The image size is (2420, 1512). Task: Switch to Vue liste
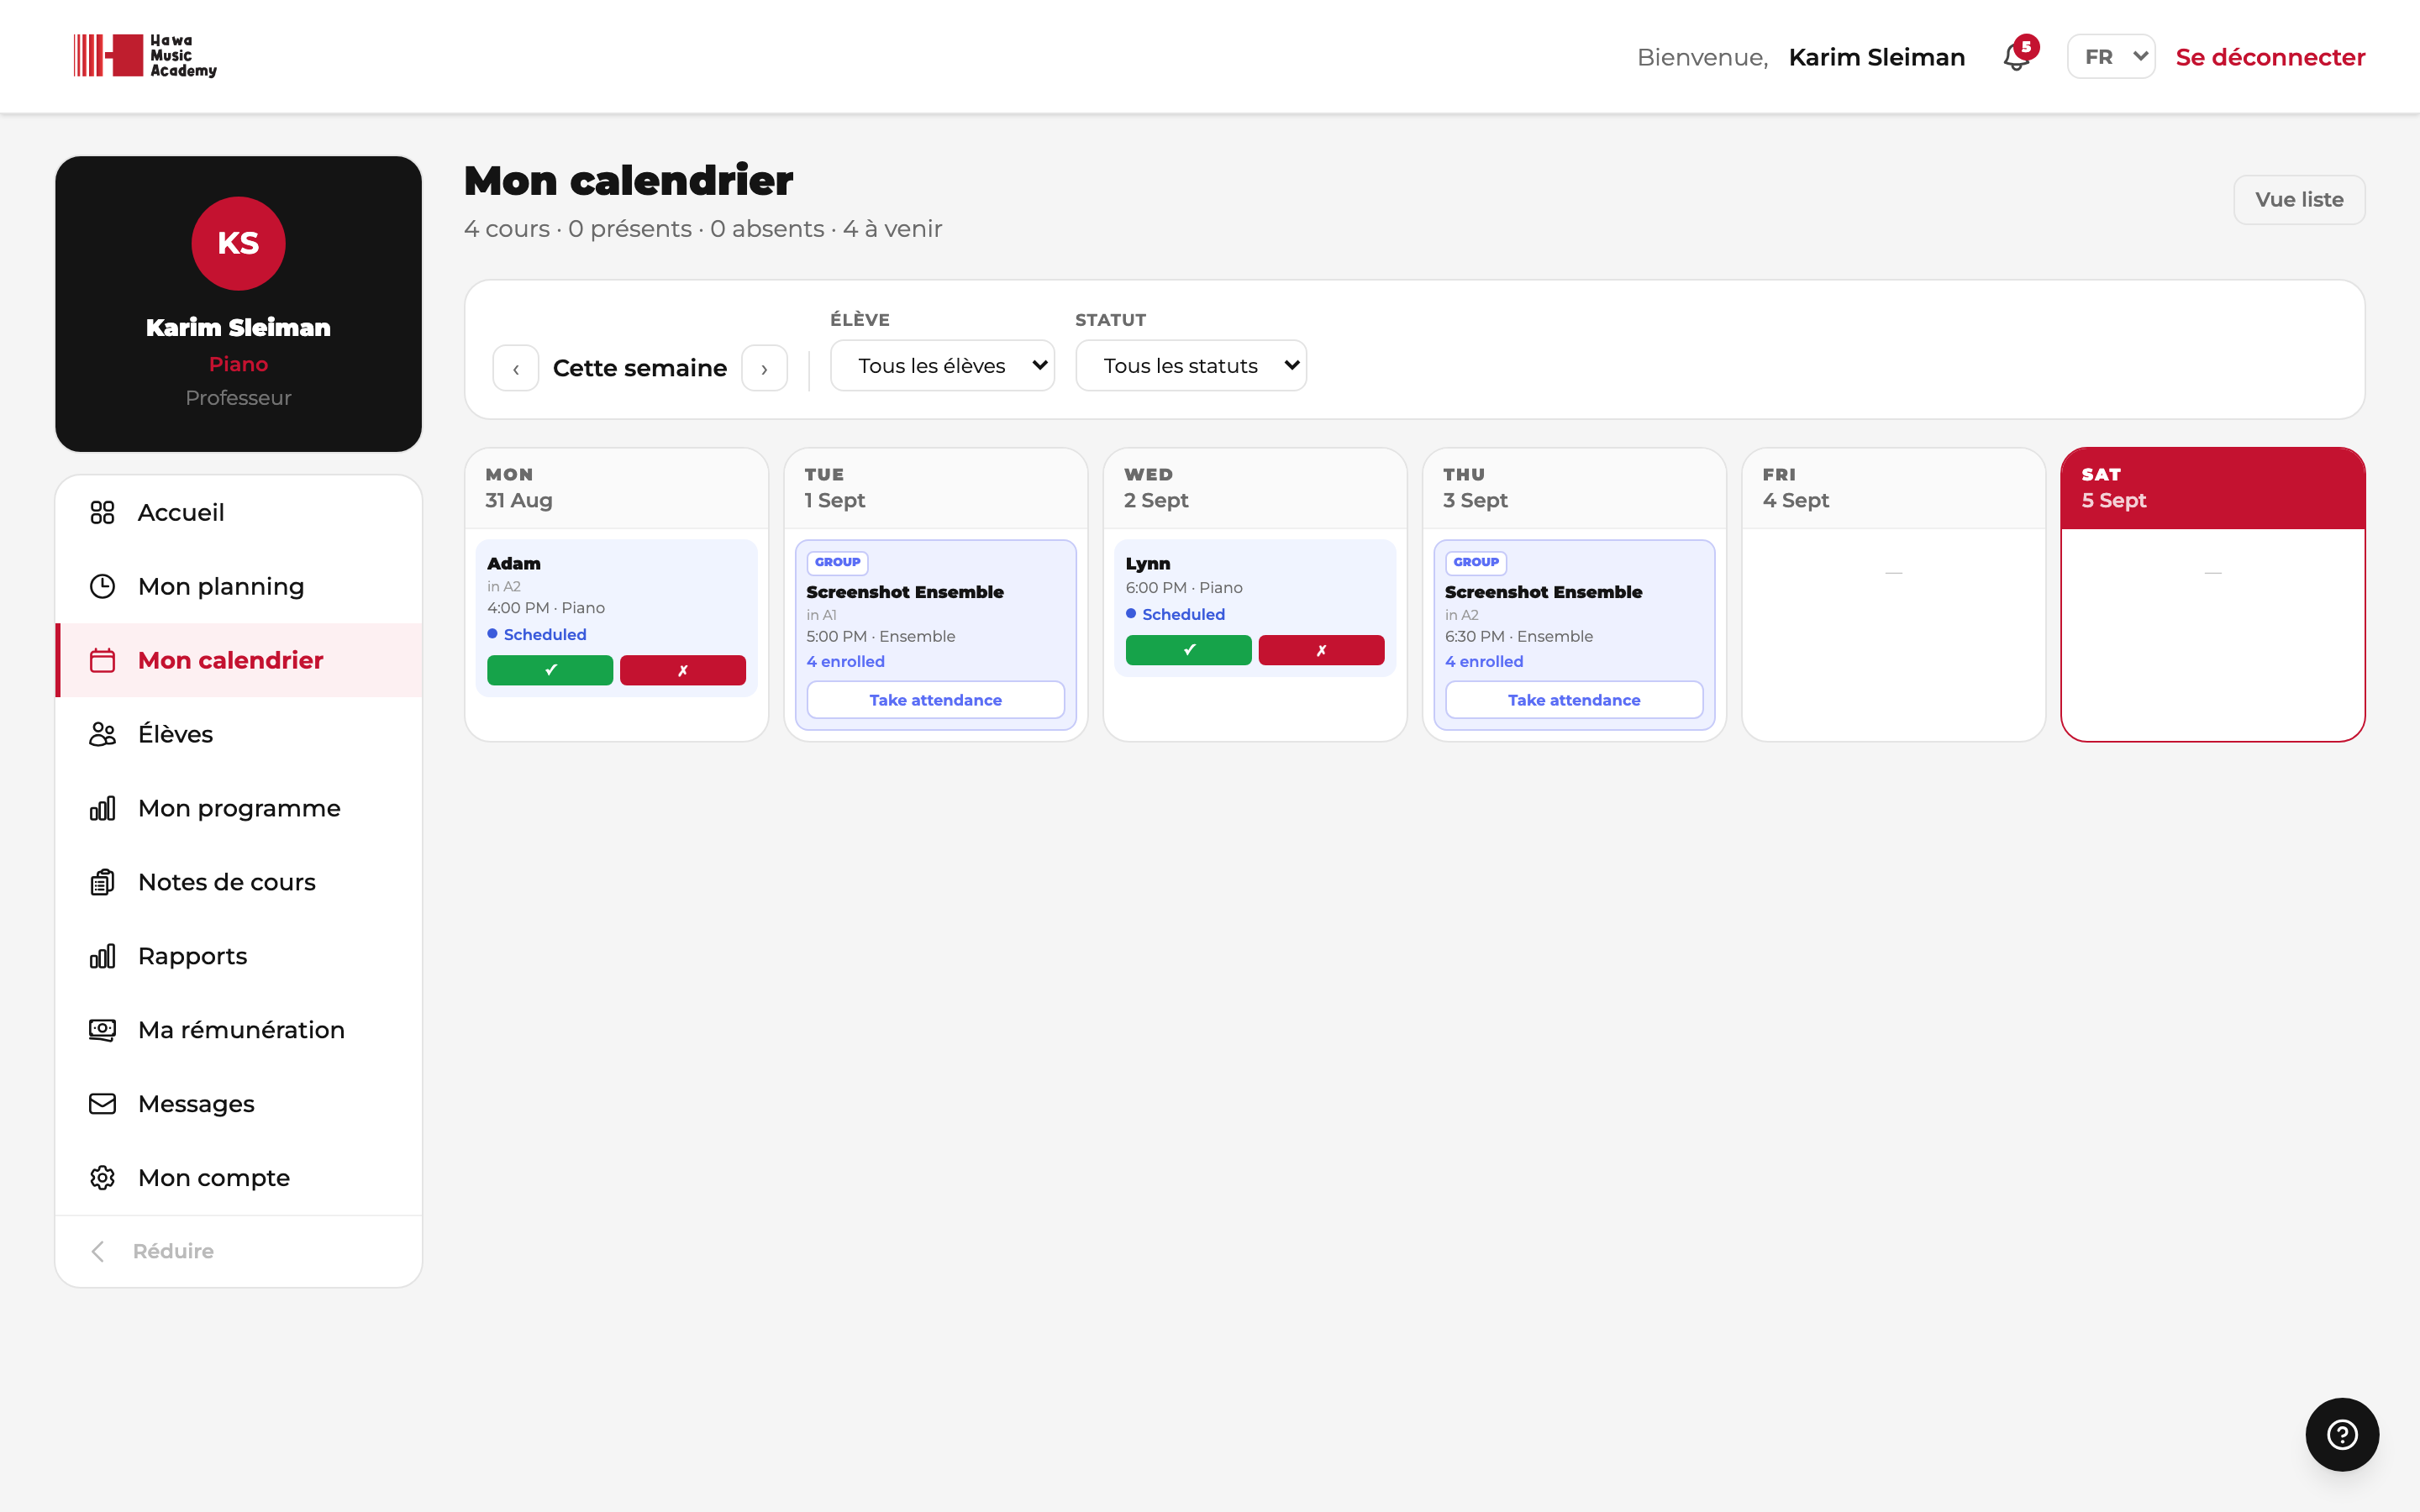coord(2299,200)
